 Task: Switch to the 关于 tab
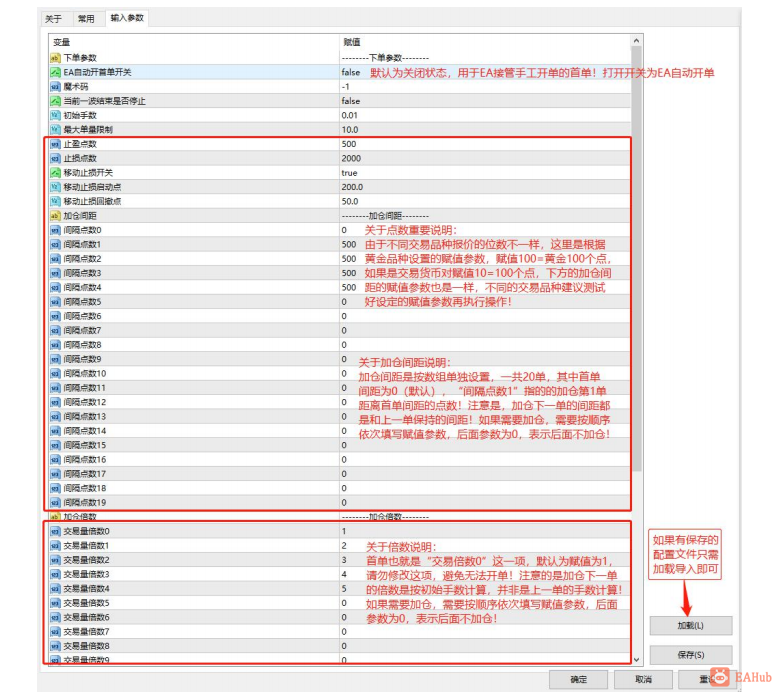(54, 19)
